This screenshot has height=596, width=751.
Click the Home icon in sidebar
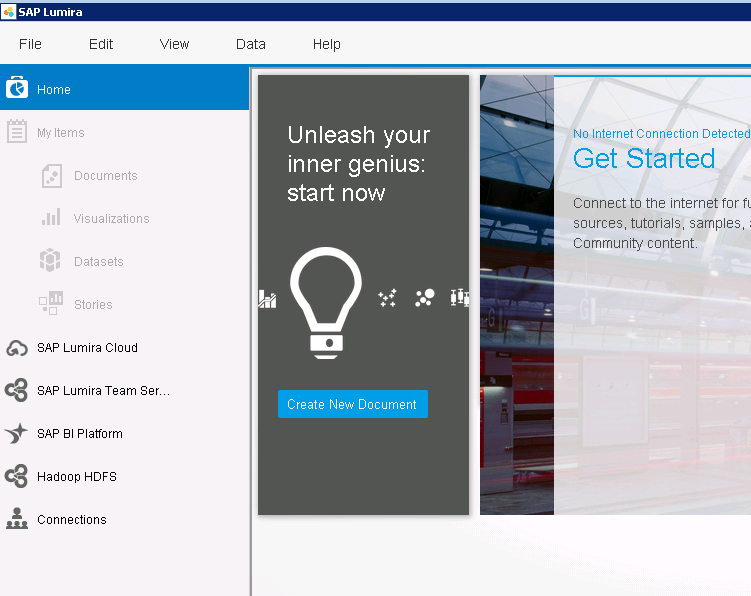tap(17, 88)
